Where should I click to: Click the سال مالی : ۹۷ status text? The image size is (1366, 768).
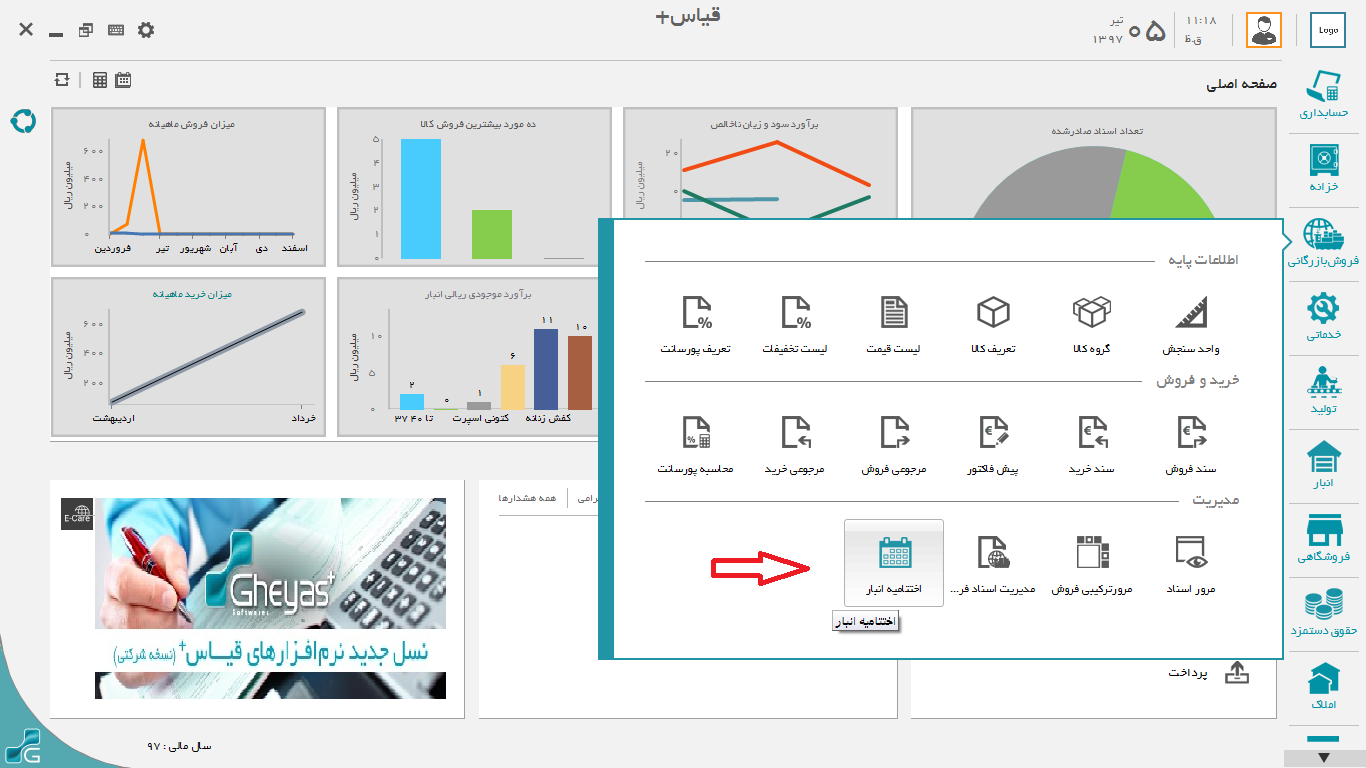(180, 746)
